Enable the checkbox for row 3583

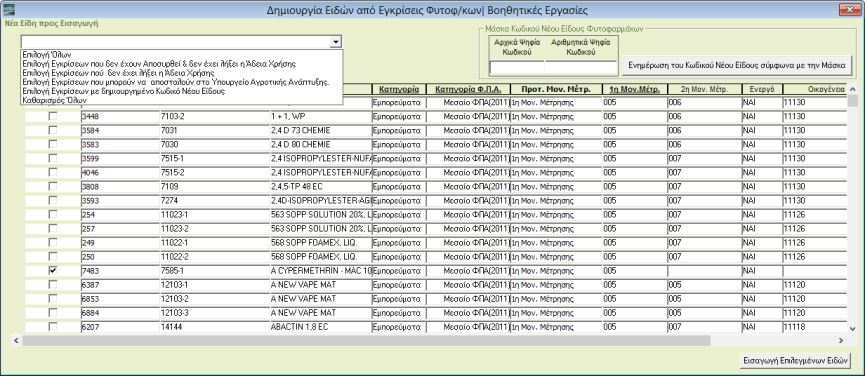tap(53, 144)
